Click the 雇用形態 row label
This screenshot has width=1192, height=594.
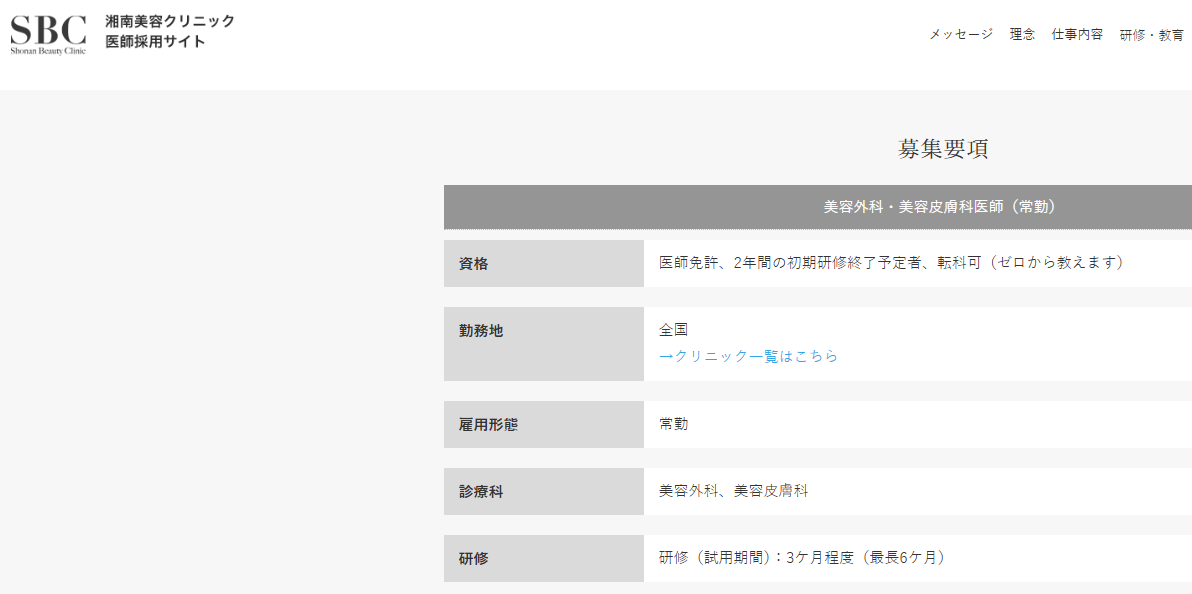pyautogui.click(x=544, y=424)
